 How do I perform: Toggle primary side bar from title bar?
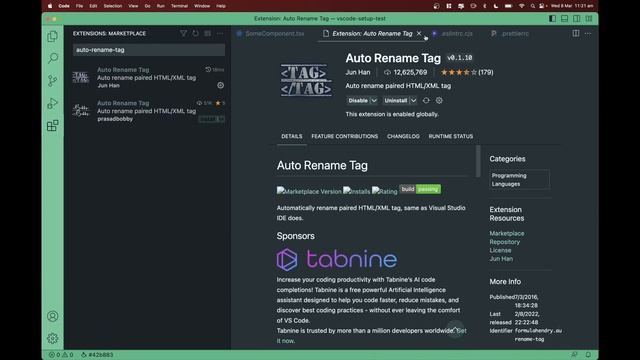[x=552, y=18]
